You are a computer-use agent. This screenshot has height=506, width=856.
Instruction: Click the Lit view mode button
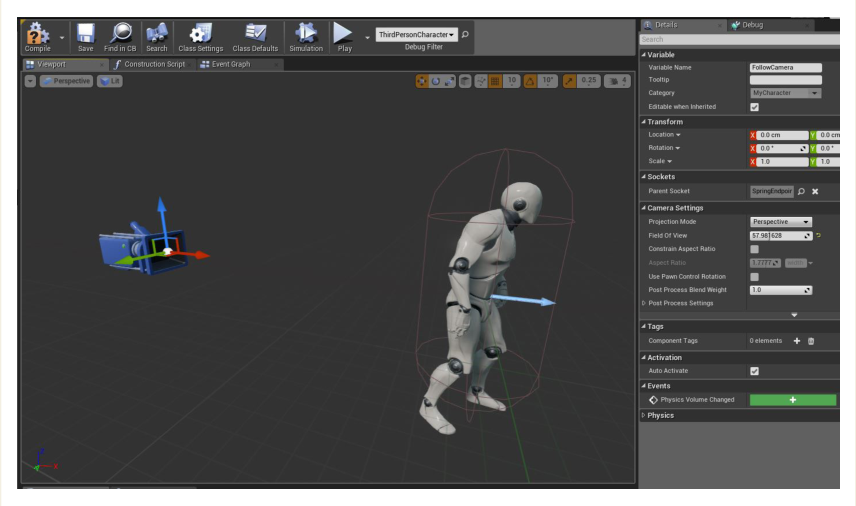pyautogui.click(x=110, y=81)
